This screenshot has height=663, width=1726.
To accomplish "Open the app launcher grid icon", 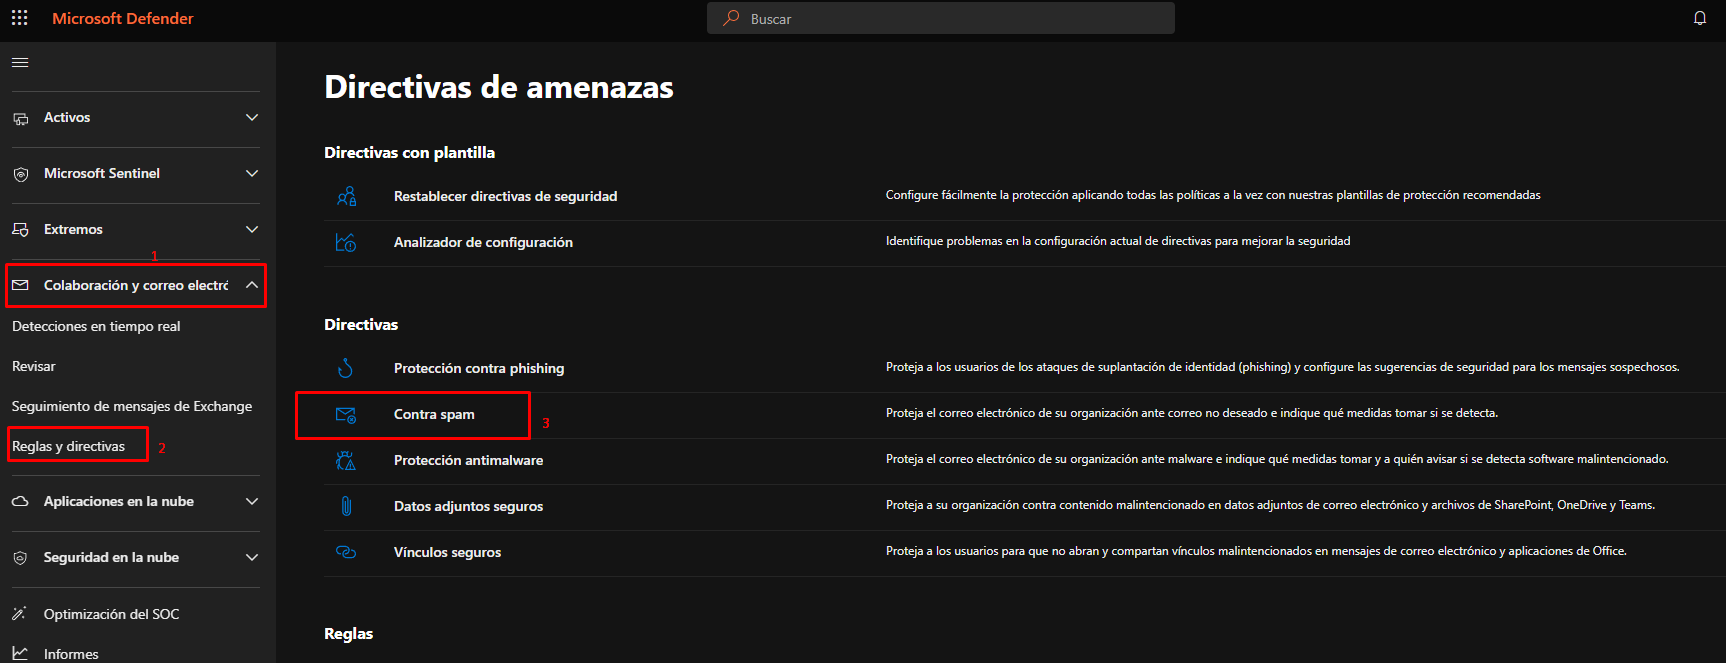I will (x=19, y=18).
